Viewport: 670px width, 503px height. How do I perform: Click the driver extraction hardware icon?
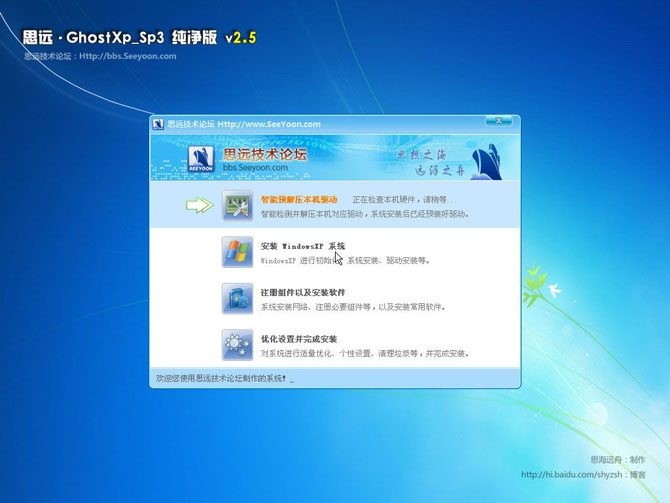(237, 206)
